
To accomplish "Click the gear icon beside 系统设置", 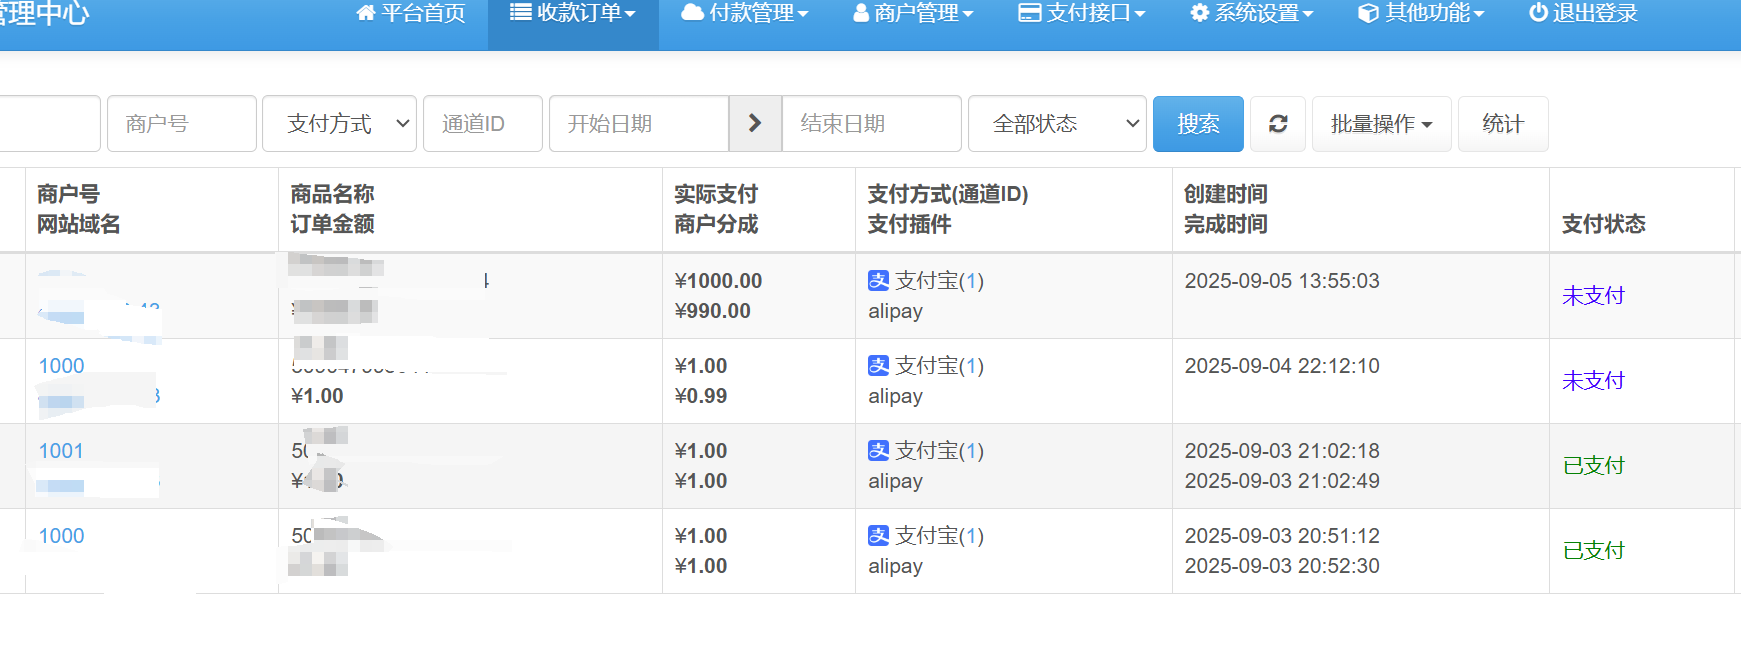I will (1199, 13).
